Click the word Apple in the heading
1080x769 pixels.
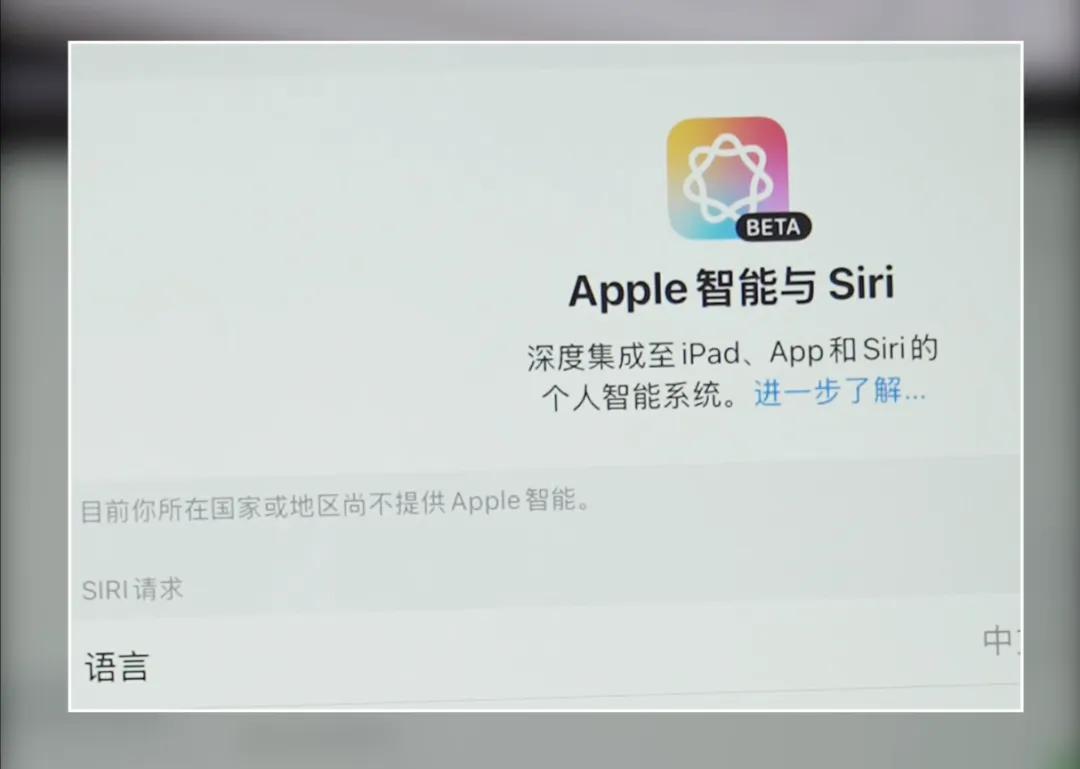[627, 290]
